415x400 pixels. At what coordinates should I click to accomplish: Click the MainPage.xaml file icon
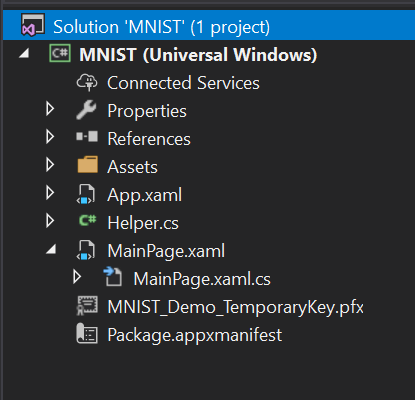[x=86, y=250]
